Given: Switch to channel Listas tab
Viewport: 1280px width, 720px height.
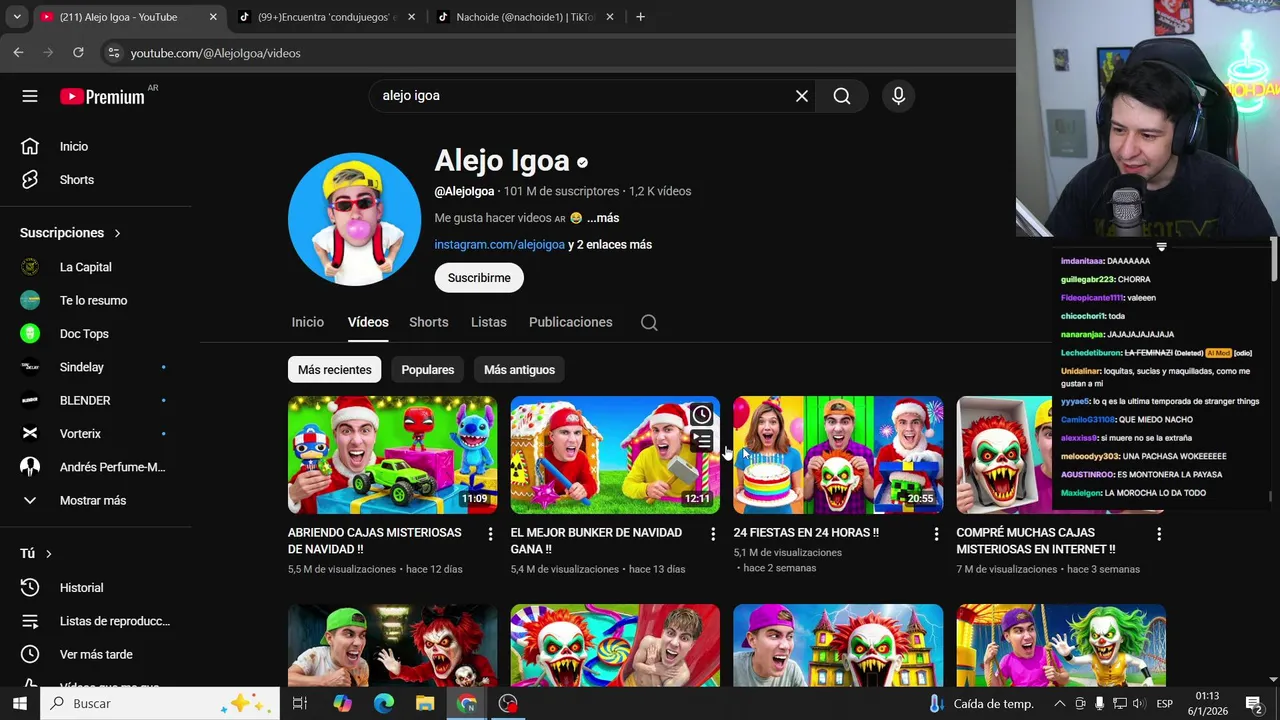Looking at the screenshot, I should pos(489,322).
